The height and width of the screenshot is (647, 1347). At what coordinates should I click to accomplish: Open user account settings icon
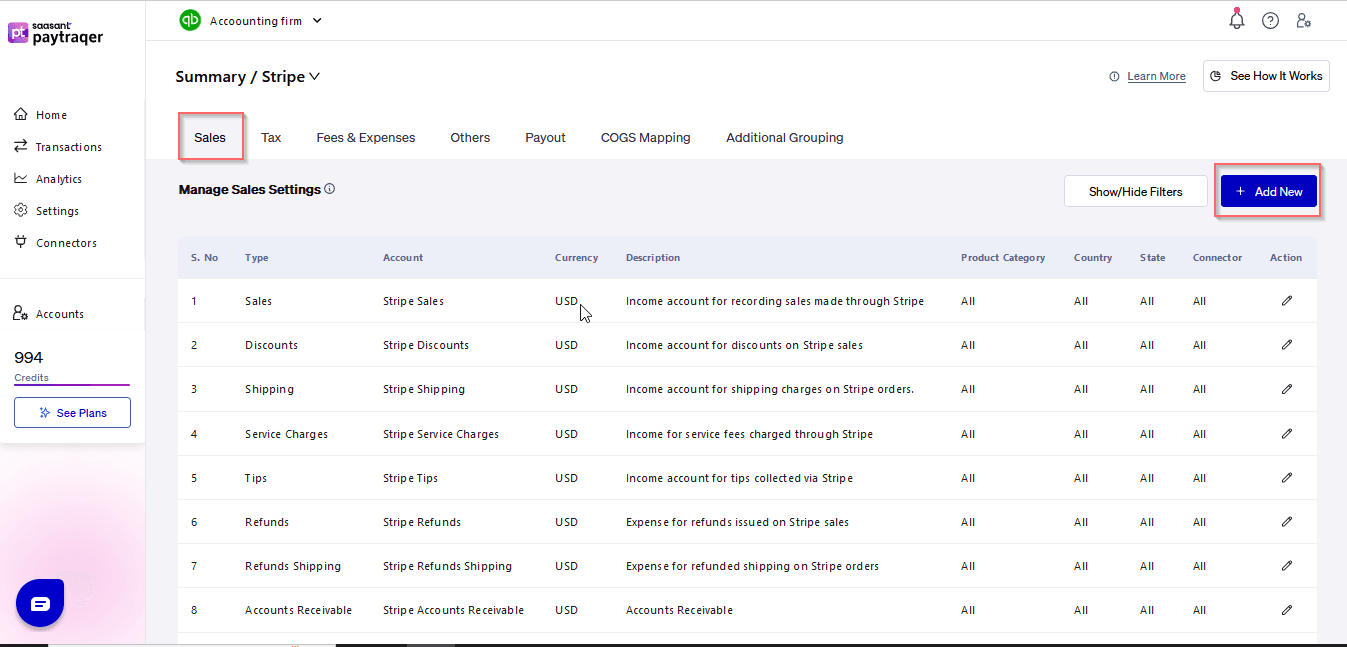1303,20
